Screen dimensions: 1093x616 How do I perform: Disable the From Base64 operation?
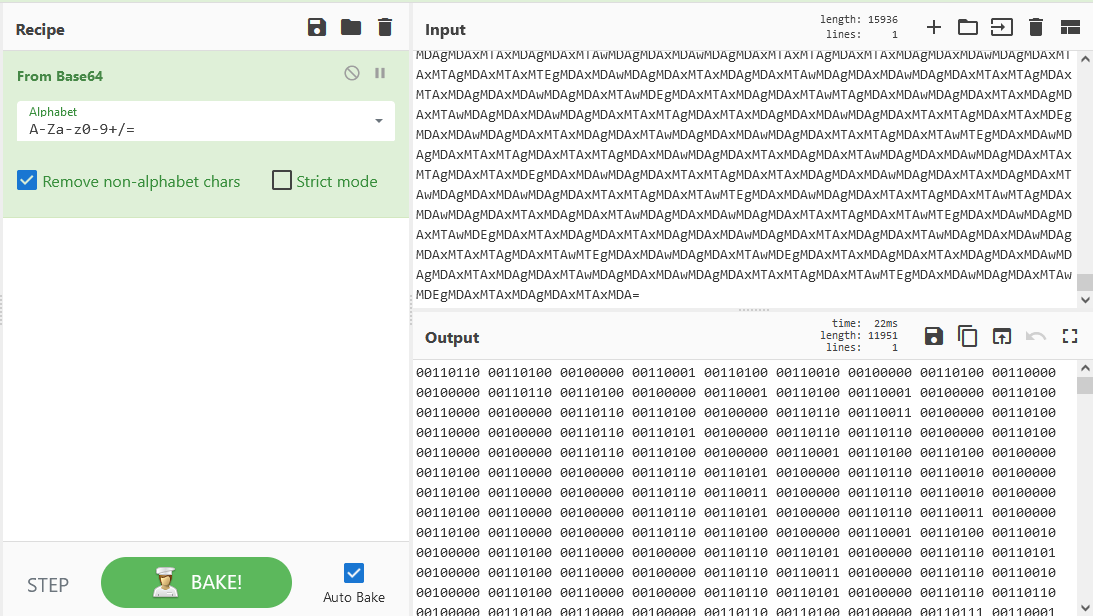[x=352, y=73]
